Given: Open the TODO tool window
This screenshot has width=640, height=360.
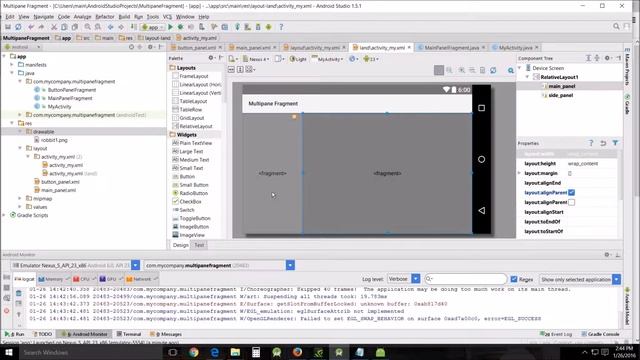Looking at the screenshot, I should [x=42, y=334].
